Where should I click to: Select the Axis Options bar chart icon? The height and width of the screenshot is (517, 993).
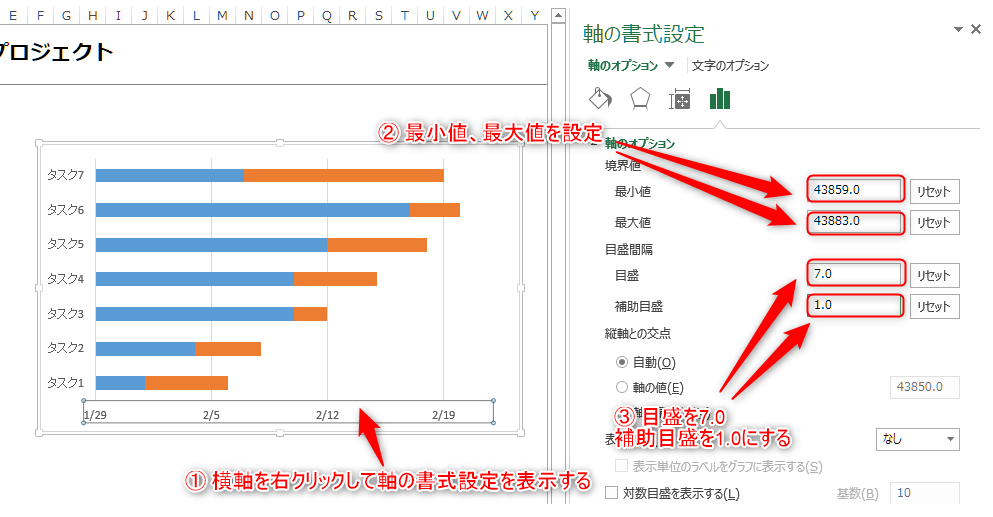[x=720, y=98]
